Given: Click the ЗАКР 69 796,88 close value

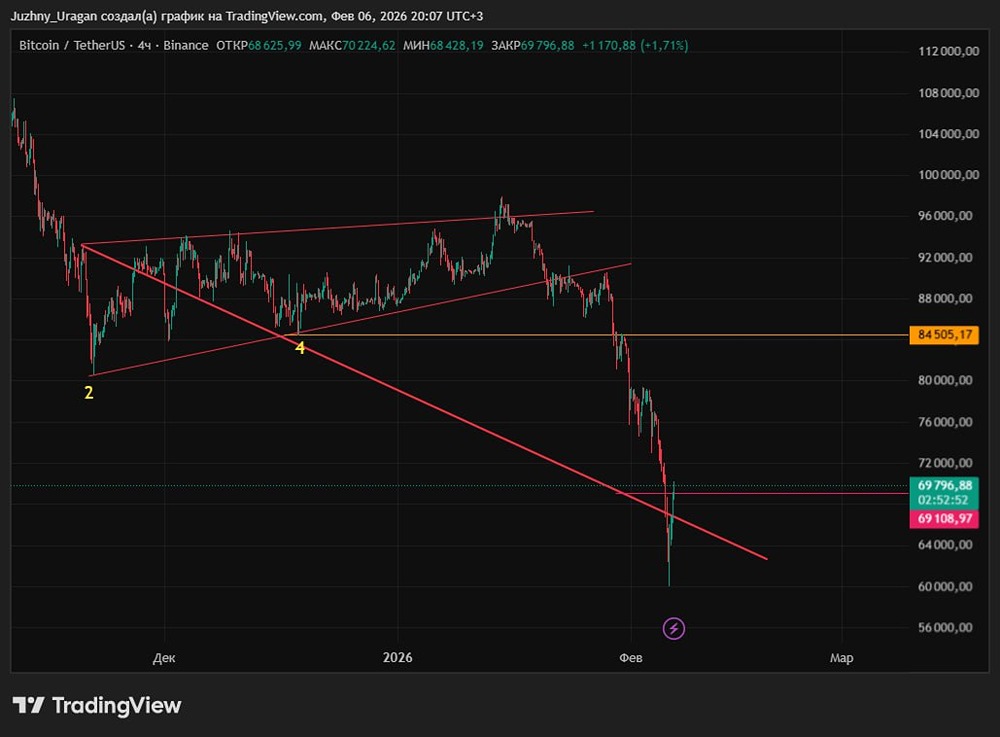Looking at the screenshot, I should click(x=533, y=45).
